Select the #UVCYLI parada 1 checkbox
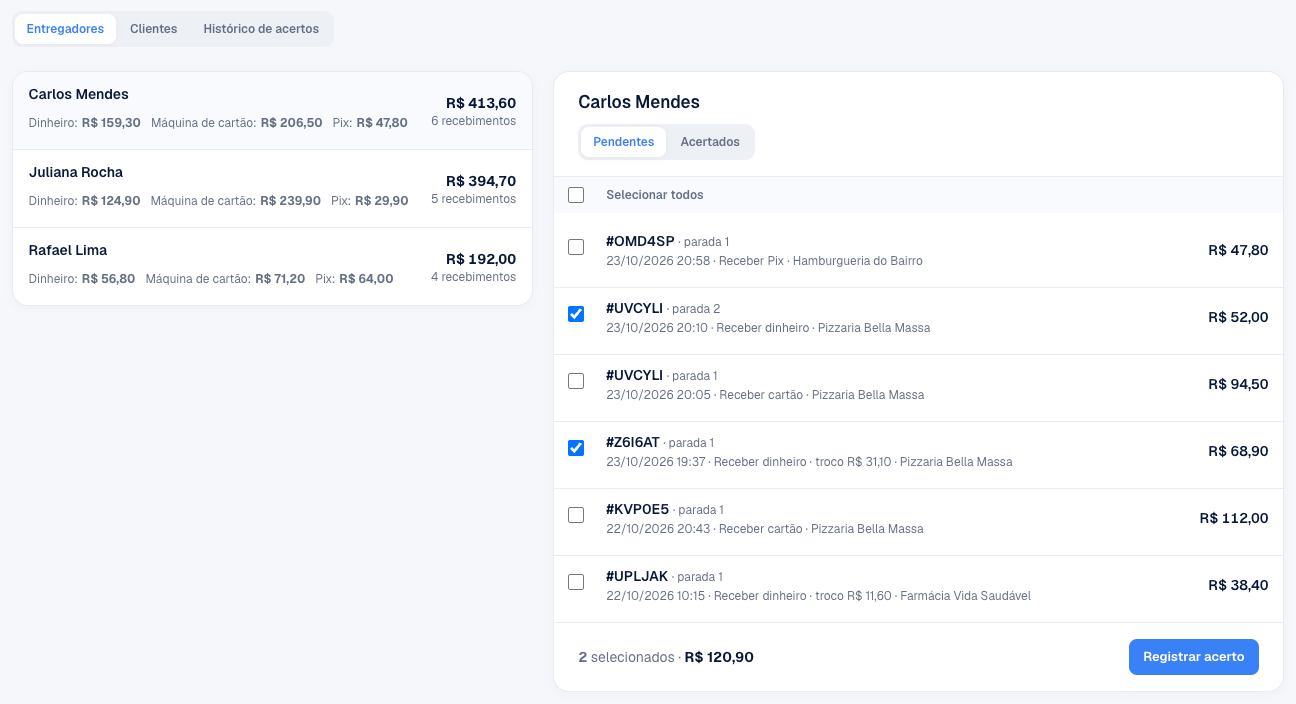The height and width of the screenshot is (704, 1296). coord(576,381)
